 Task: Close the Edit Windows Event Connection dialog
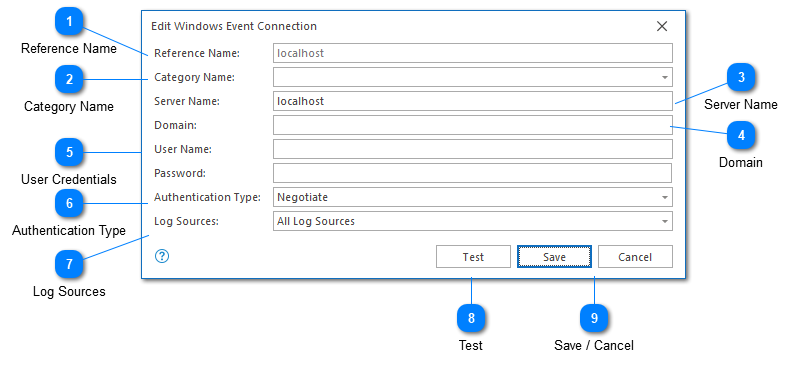coord(662,26)
